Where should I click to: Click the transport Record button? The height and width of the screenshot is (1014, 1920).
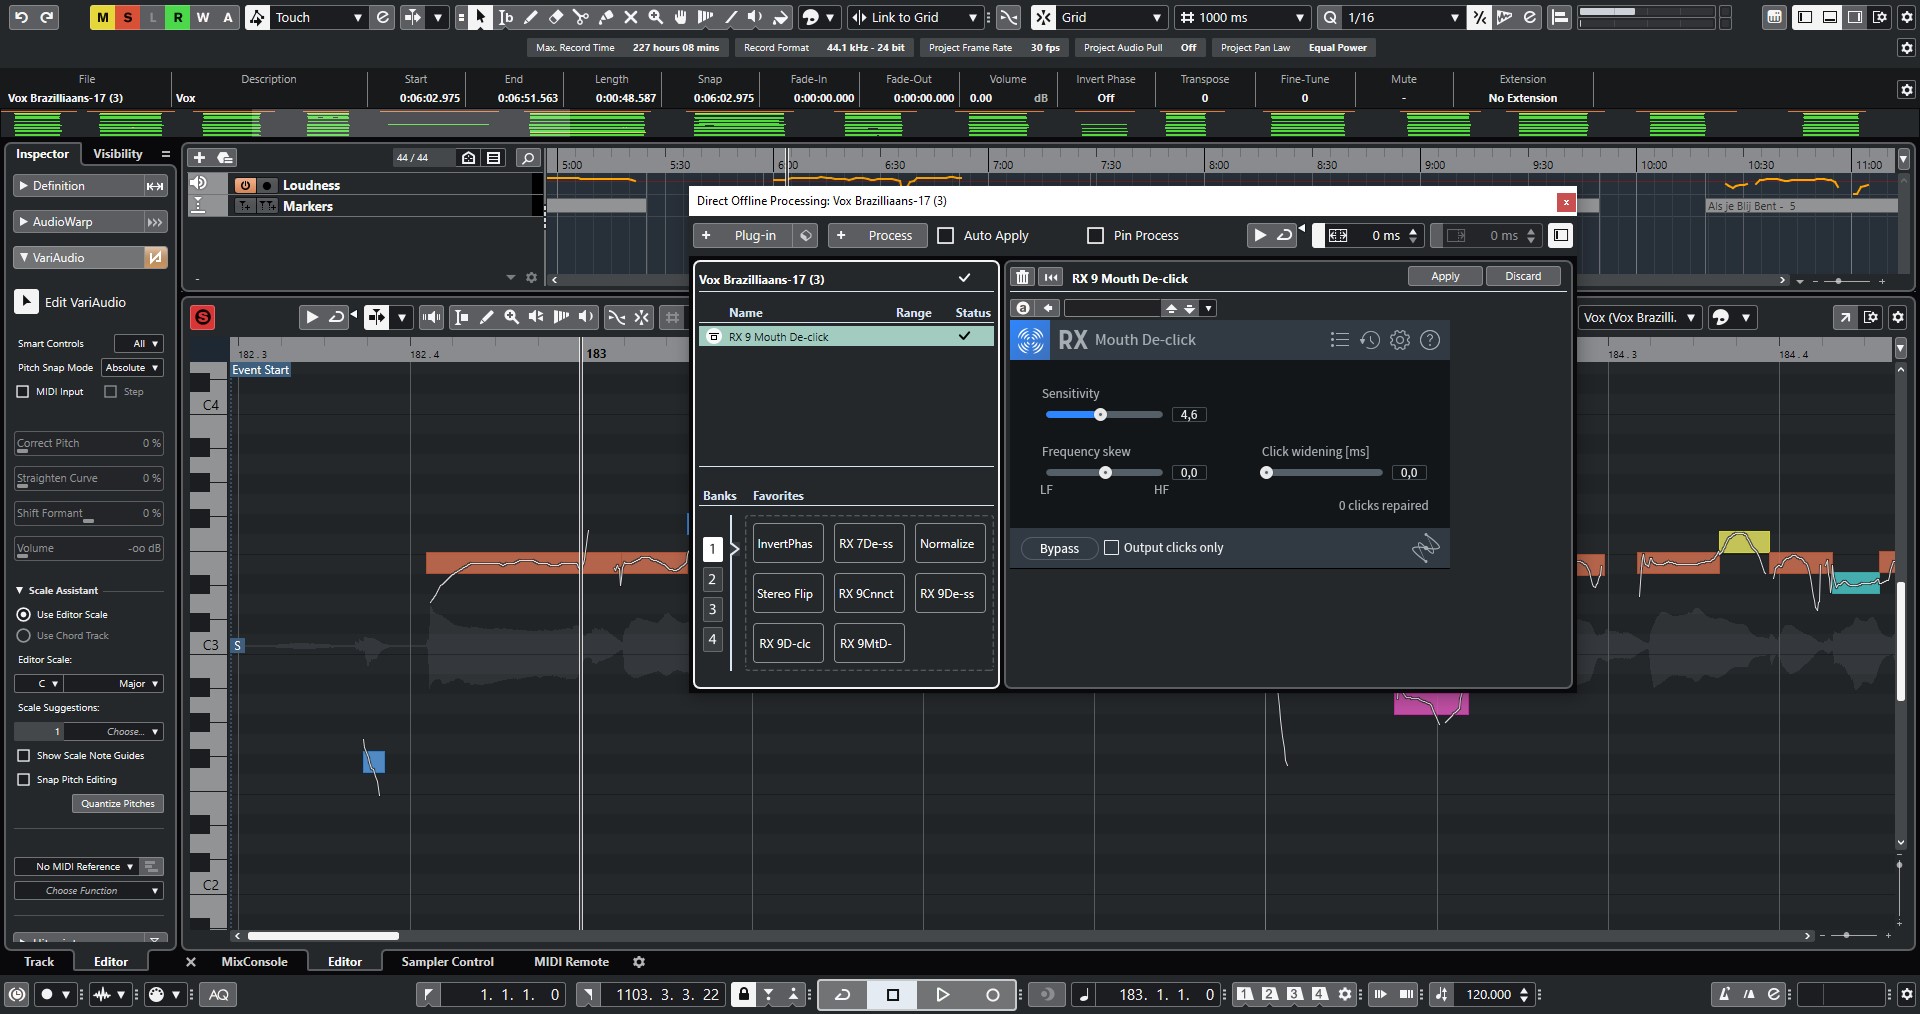(x=992, y=994)
